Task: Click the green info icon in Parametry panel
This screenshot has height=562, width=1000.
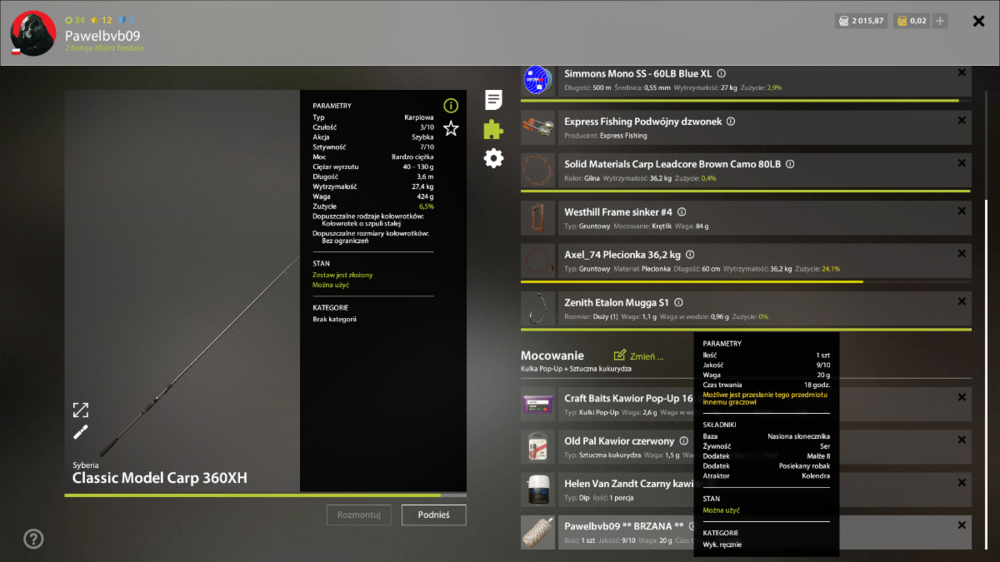Action: click(x=451, y=105)
